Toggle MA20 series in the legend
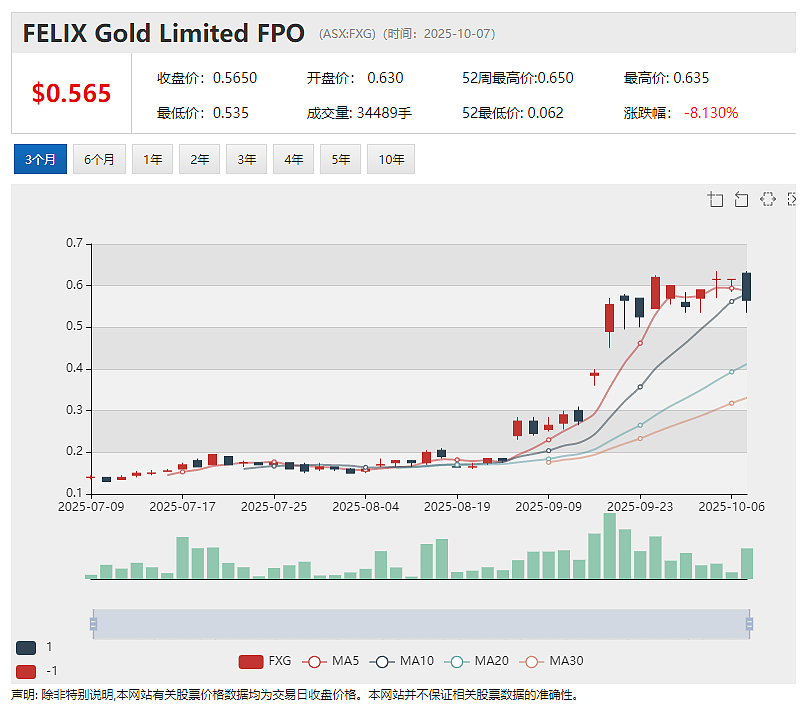 477,661
